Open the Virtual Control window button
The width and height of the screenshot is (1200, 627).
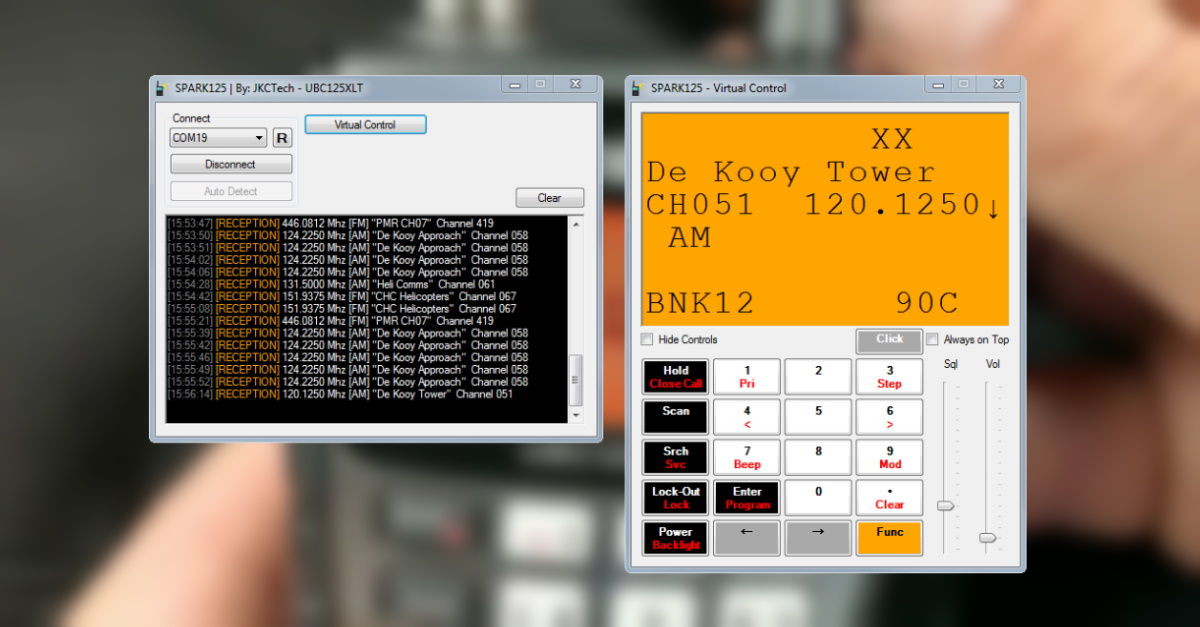pyautogui.click(x=365, y=125)
